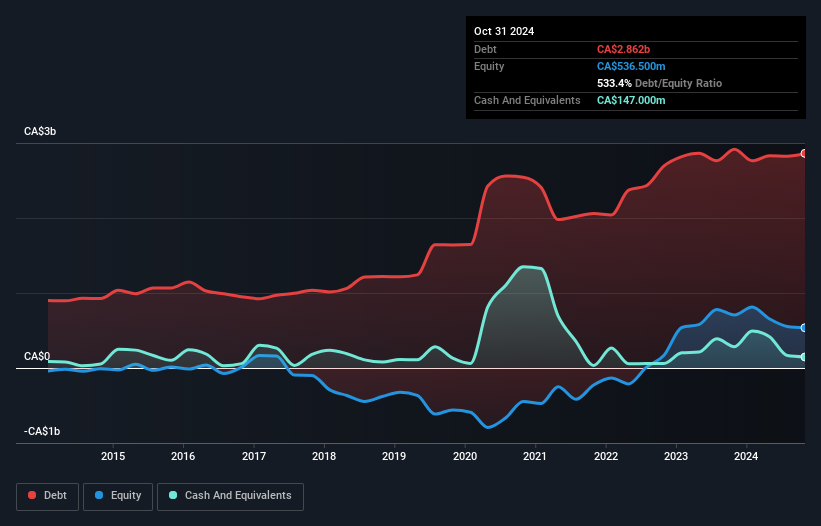The image size is (821, 526).
Task: Click the CA$0 y-axis label
Action: tap(37, 356)
